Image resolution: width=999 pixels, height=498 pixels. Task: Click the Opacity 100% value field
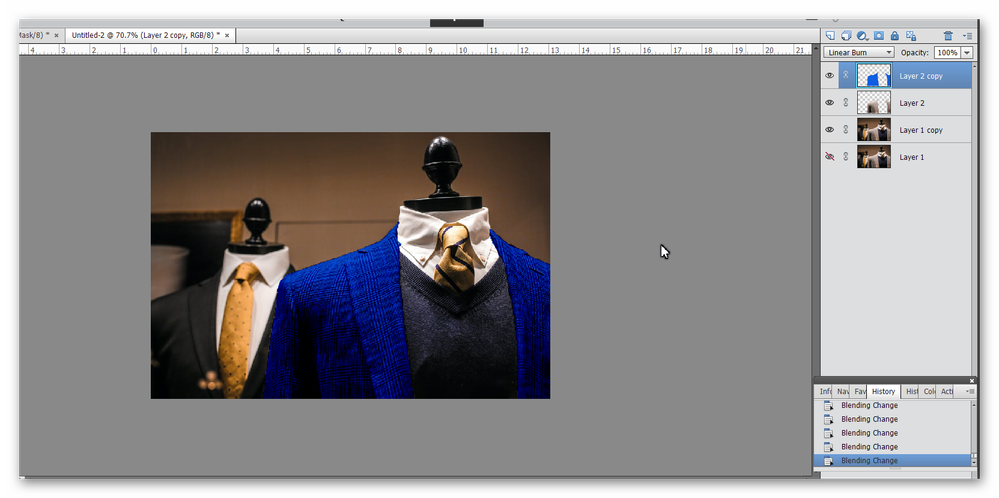pyautogui.click(x=947, y=52)
